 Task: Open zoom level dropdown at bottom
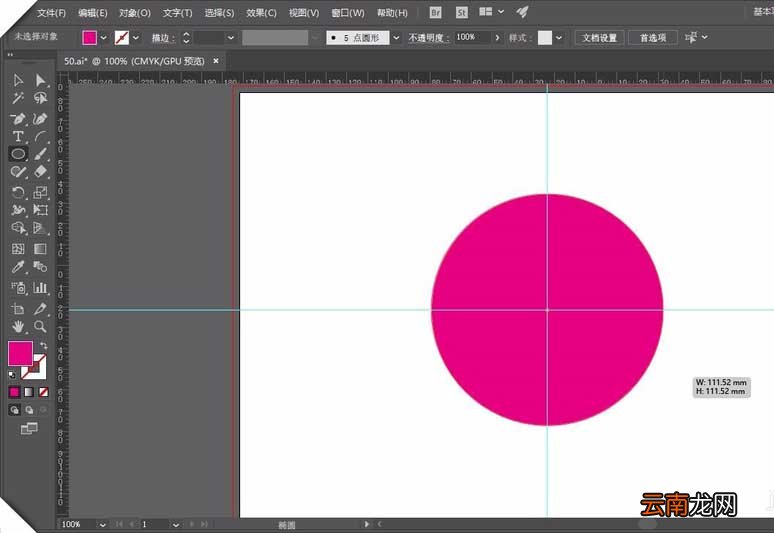point(102,525)
